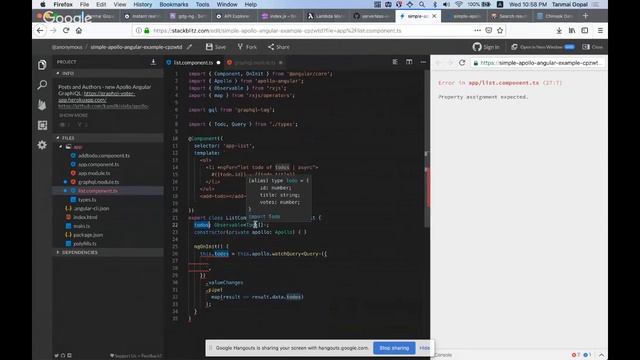640x360 pixels.
Task: Open the StackBlitz project files sidebar icon
Action: (x=42, y=64)
